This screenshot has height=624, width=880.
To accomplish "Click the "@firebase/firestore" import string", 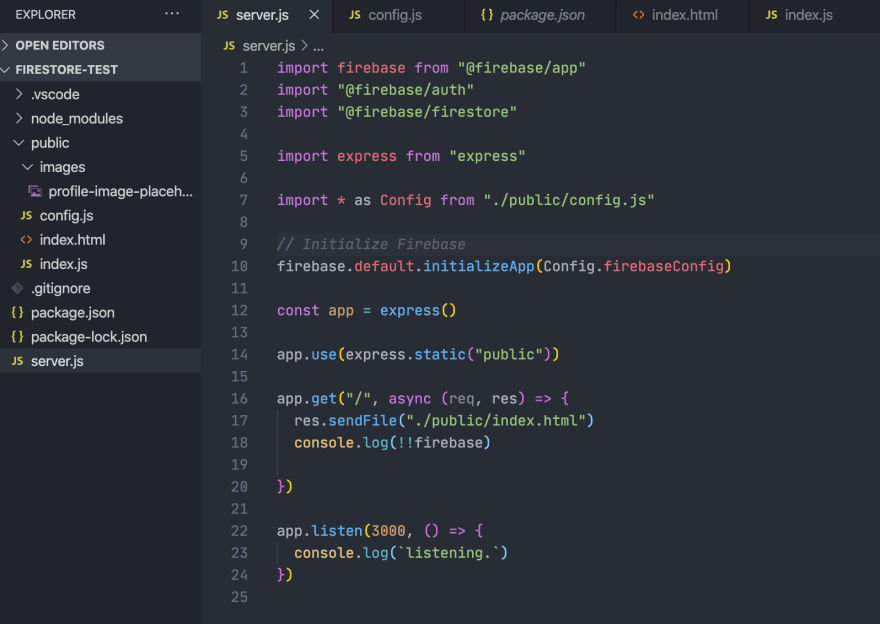I will tap(427, 112).
